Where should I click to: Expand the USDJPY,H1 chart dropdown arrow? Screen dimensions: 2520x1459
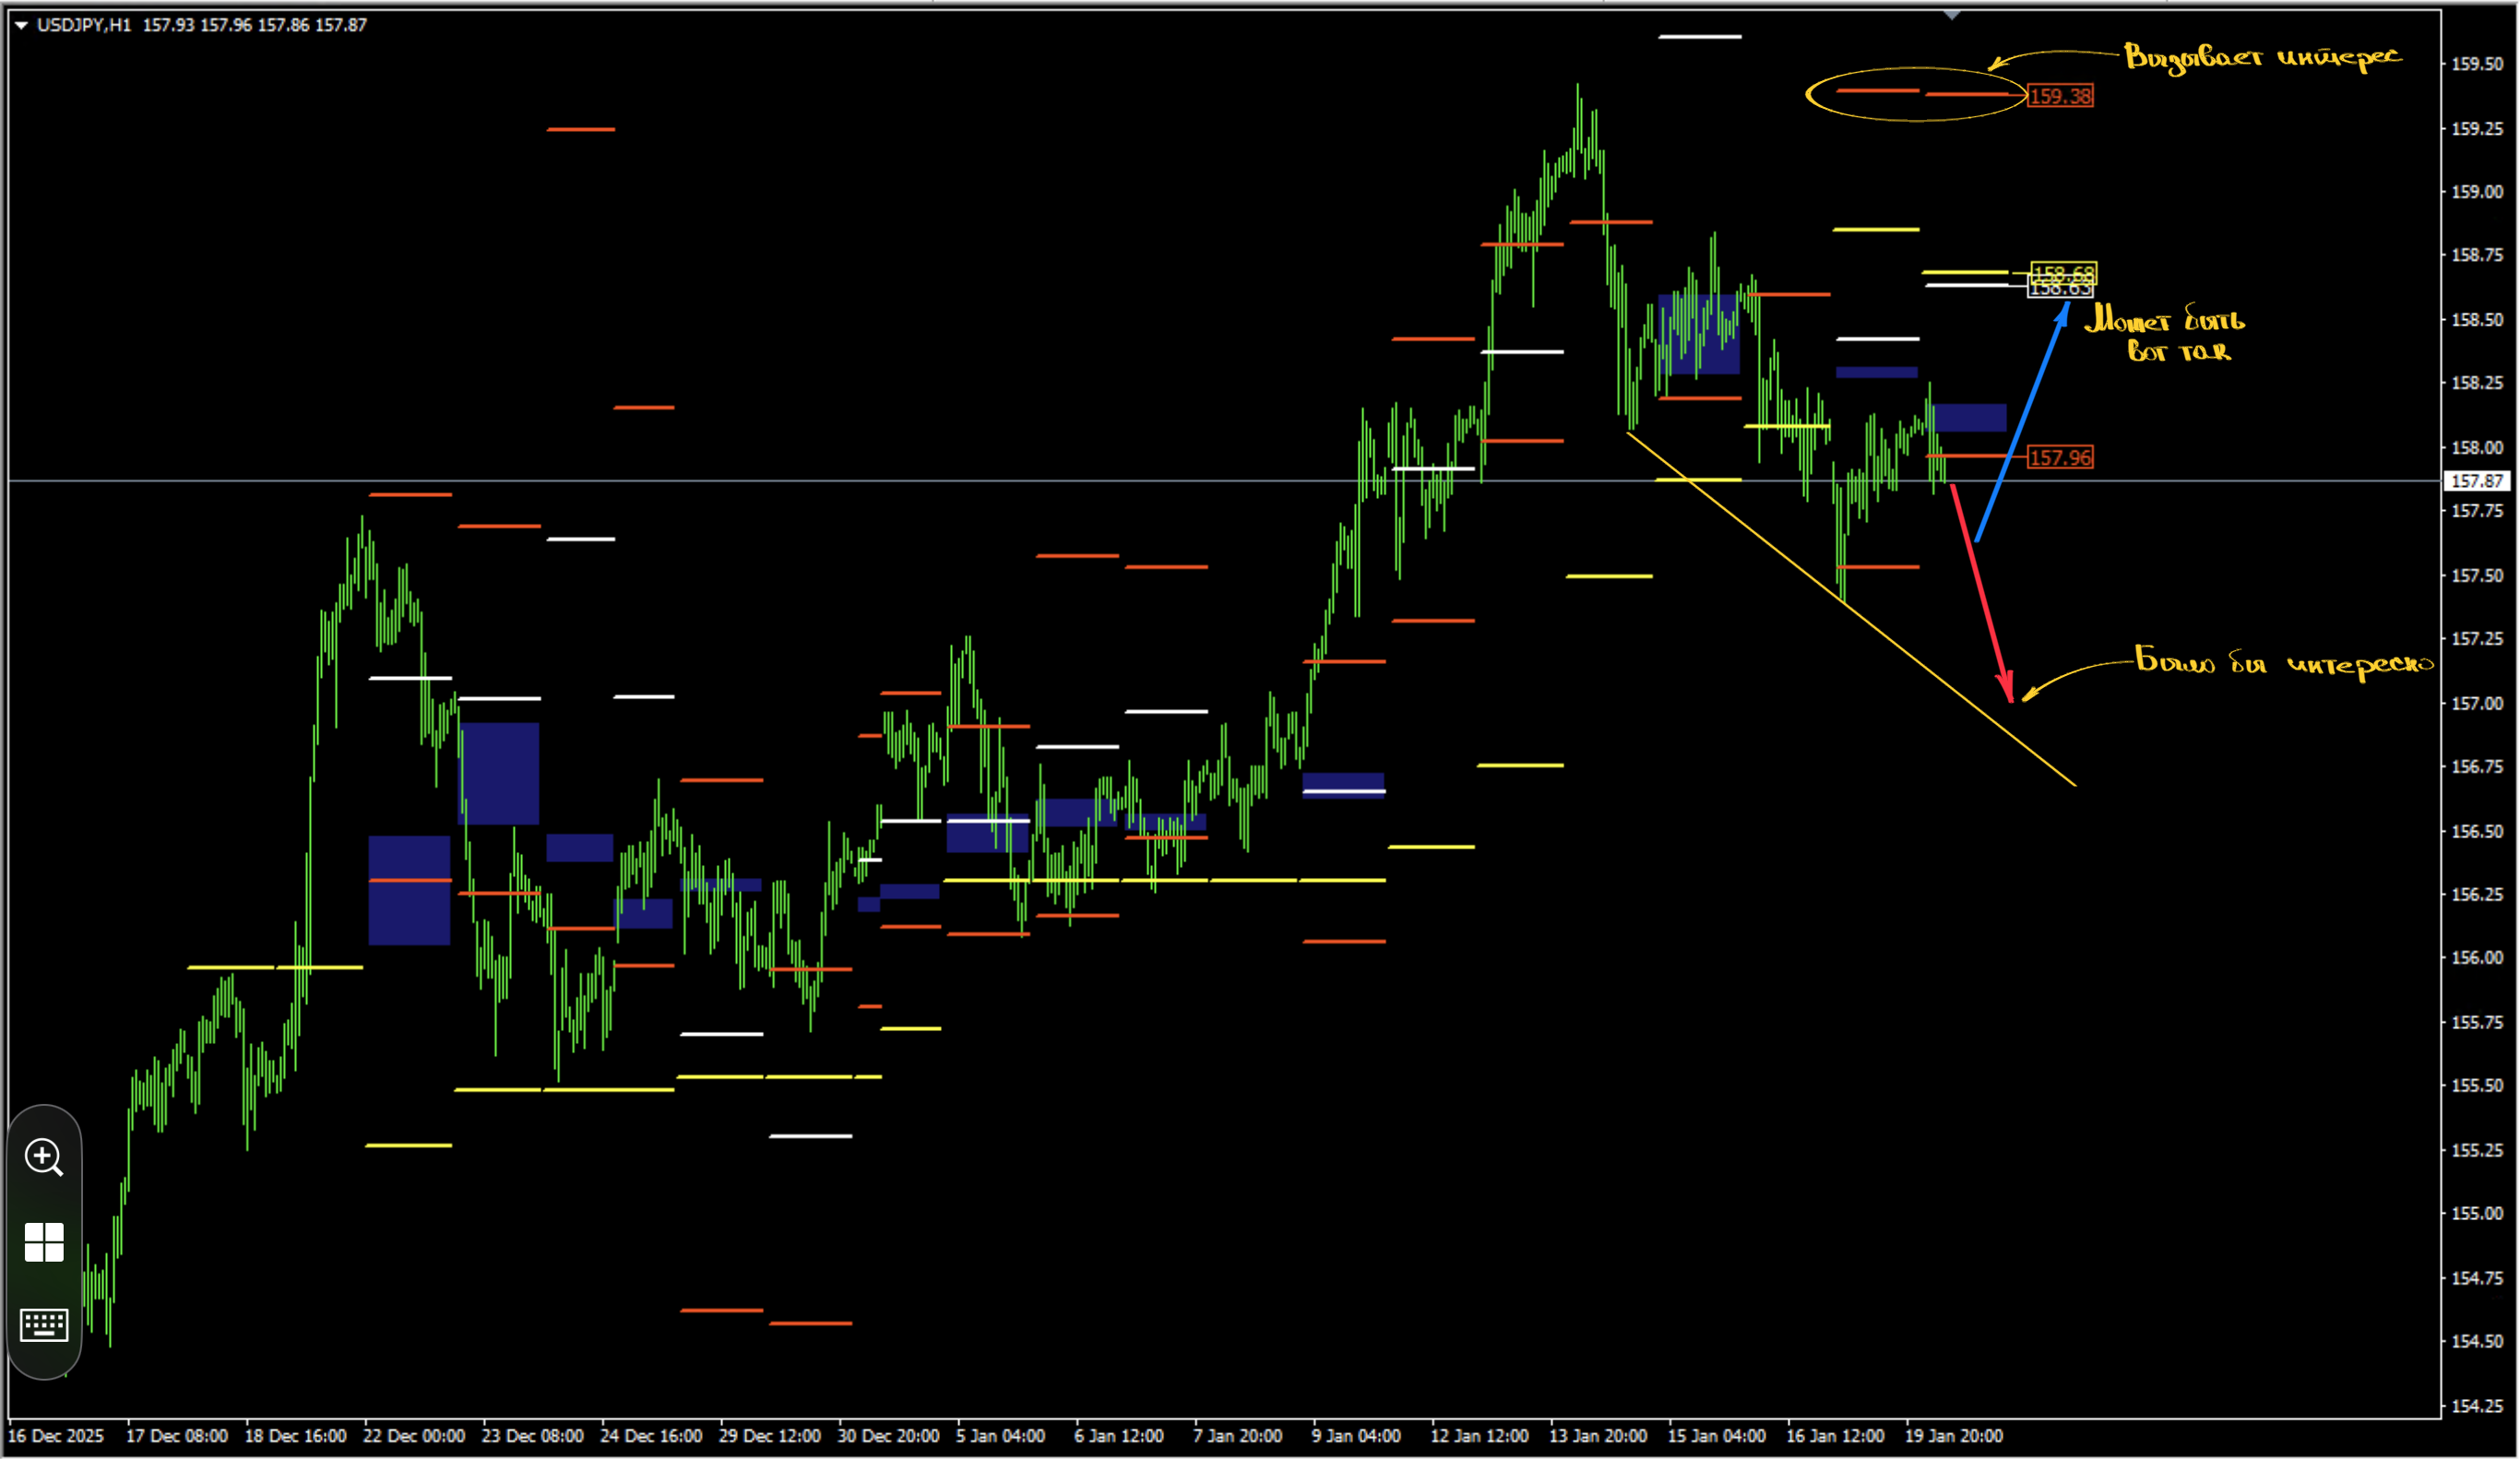pyautogui.click(x=21, y=25)
